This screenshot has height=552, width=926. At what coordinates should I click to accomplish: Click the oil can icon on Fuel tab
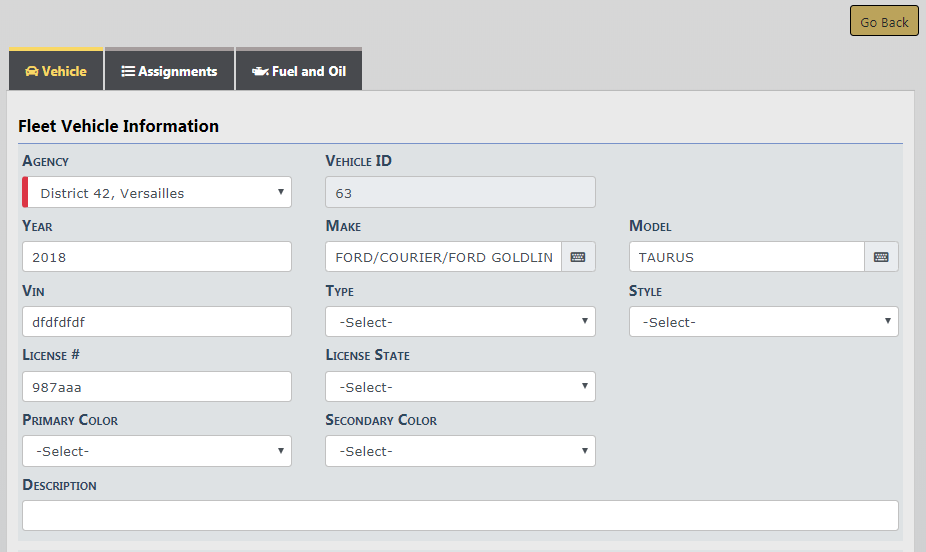pos(260,72)
